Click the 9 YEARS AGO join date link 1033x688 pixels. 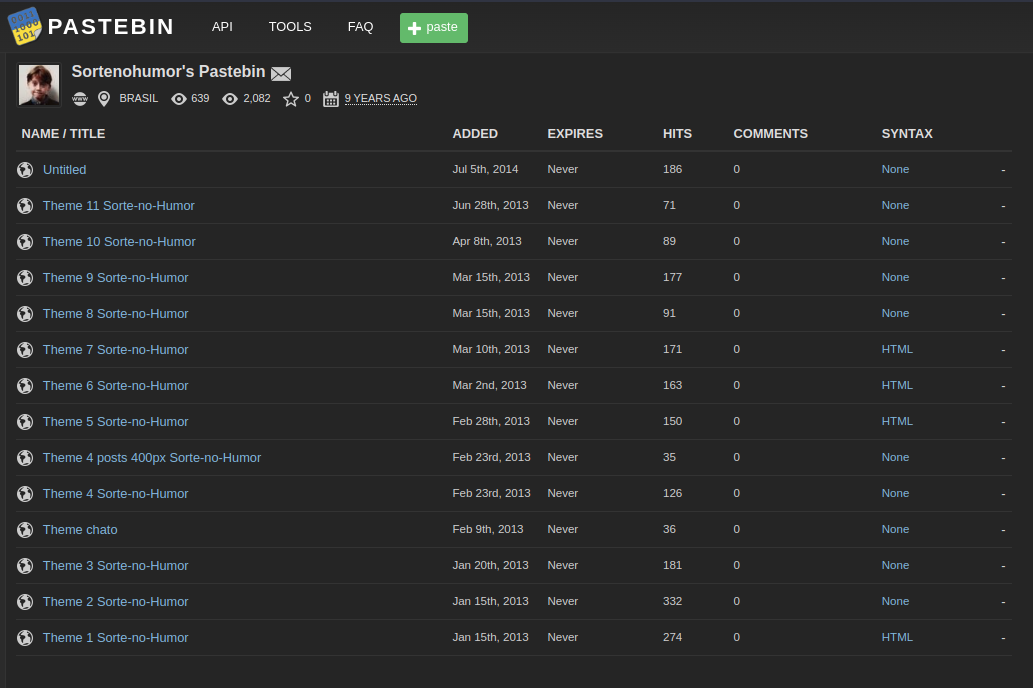(381, 98)
